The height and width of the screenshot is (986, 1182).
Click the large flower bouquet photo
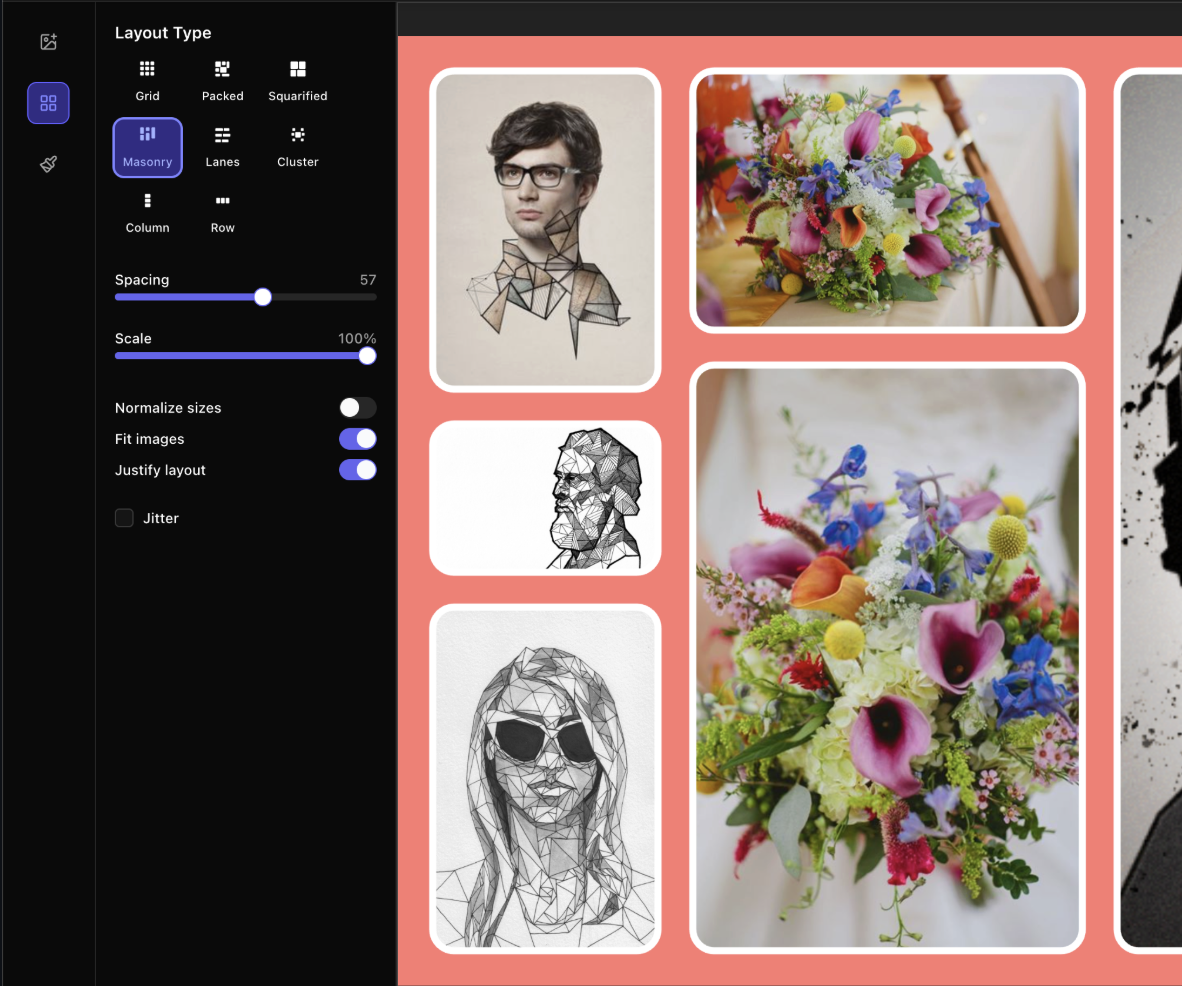[886, 657]
